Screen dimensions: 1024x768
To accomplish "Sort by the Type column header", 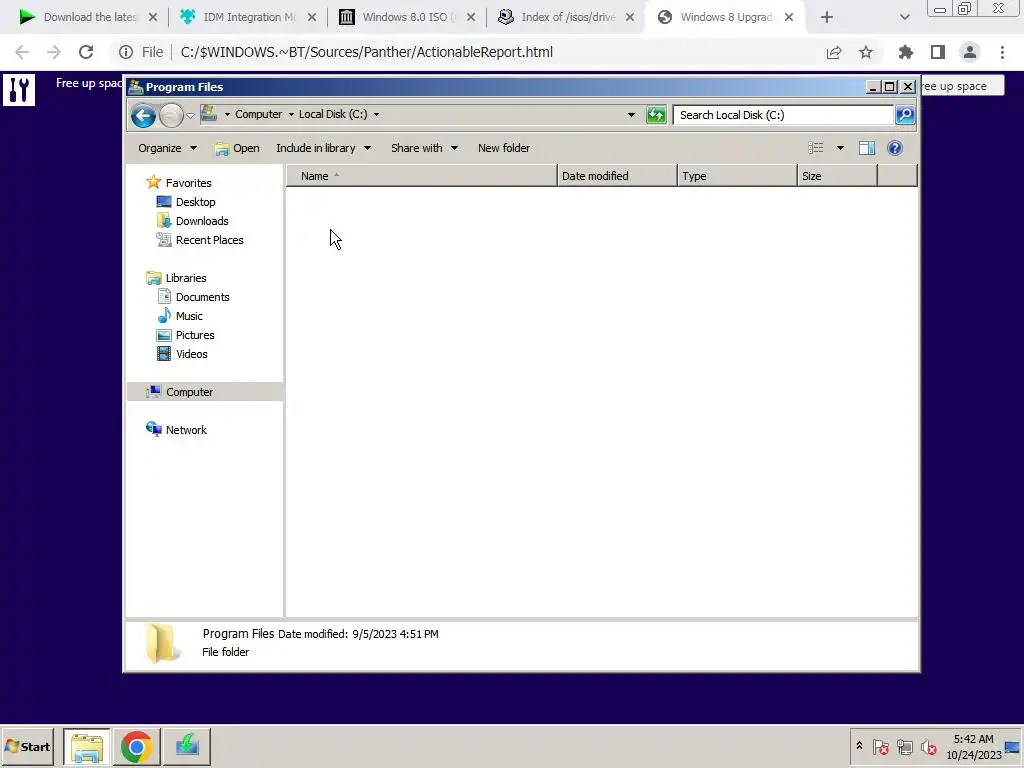I will [x=737, y=176].
